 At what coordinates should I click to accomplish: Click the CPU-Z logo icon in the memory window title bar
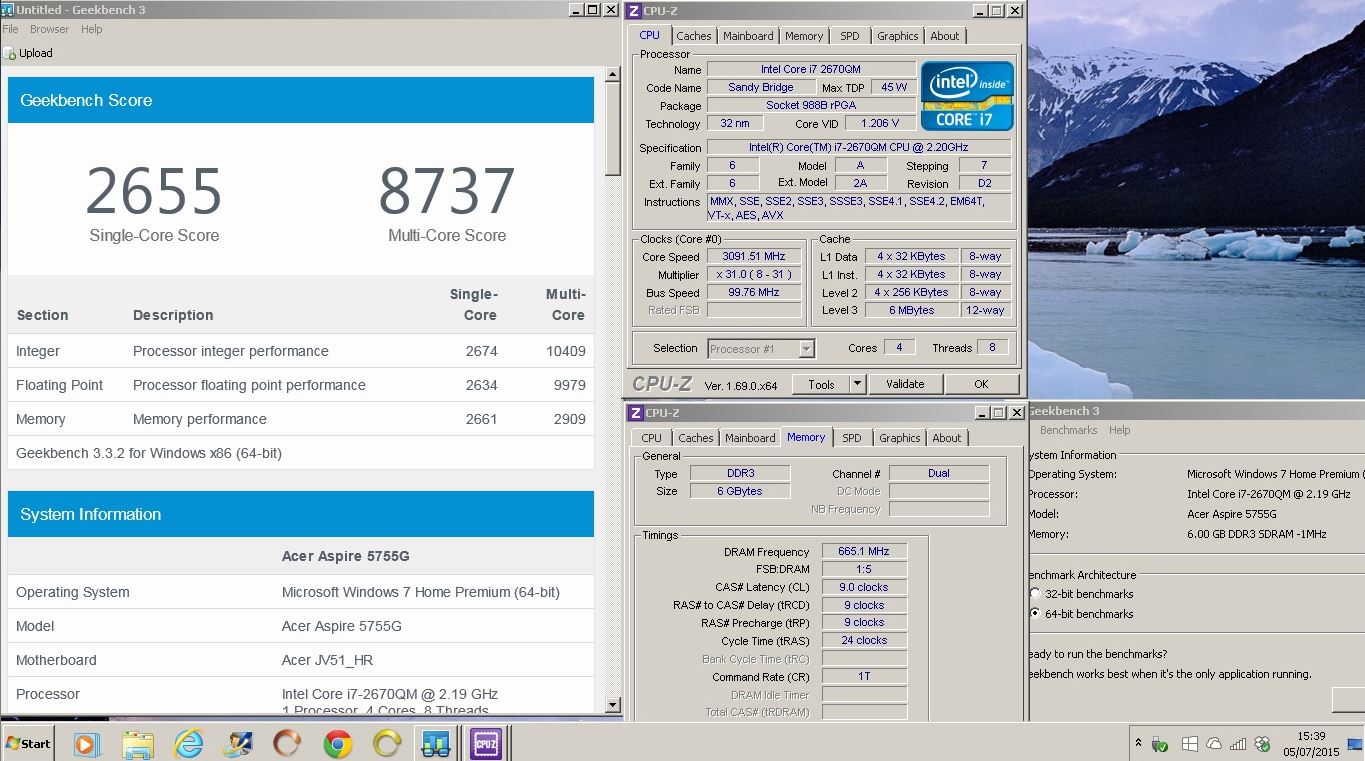(x=634, y=412)
